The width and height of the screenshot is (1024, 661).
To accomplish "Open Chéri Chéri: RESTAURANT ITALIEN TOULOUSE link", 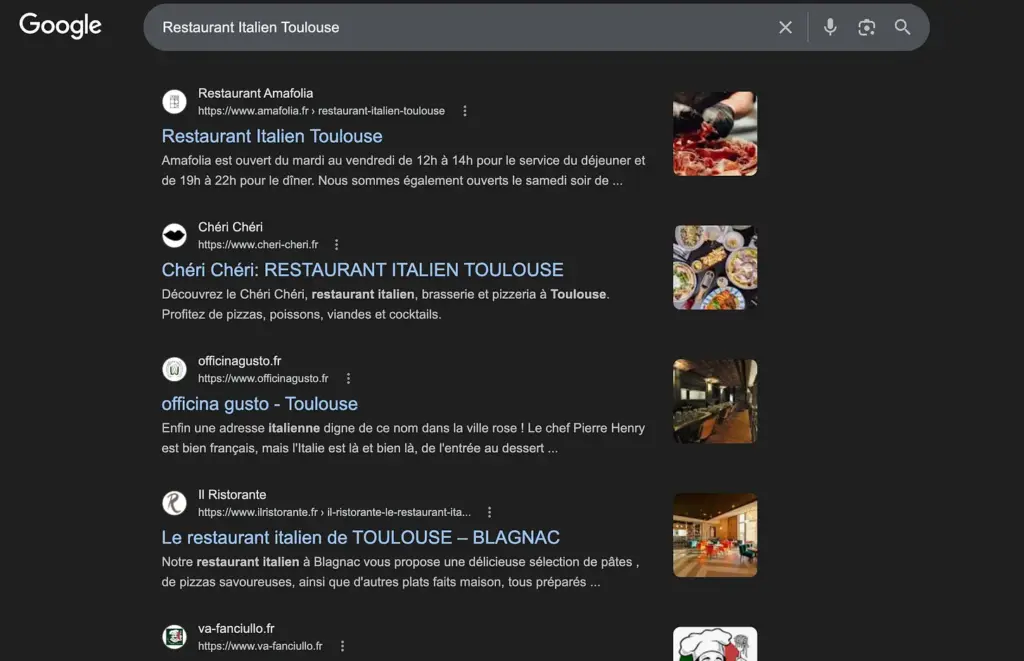I will coord(362,270).
